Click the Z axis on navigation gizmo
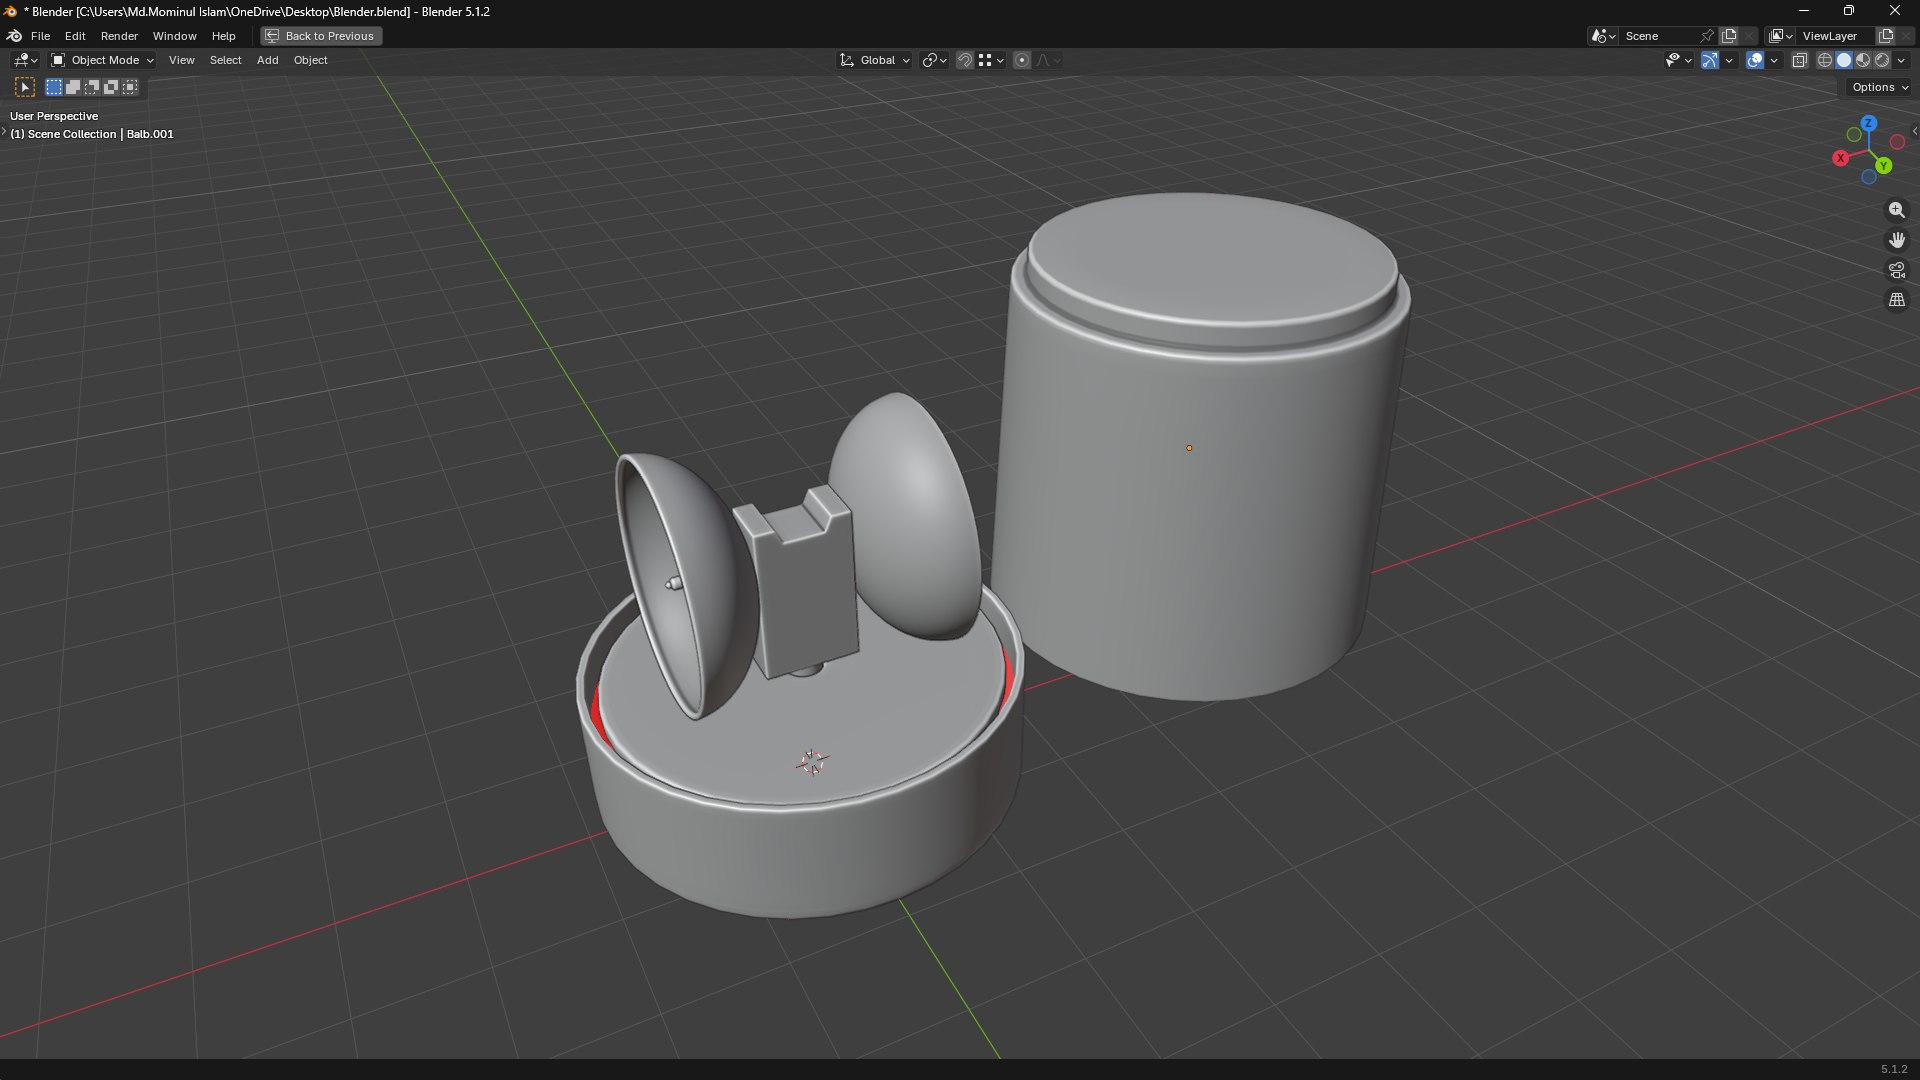The width and height of the screenshot is (1920, 1080). point(1868,123)
